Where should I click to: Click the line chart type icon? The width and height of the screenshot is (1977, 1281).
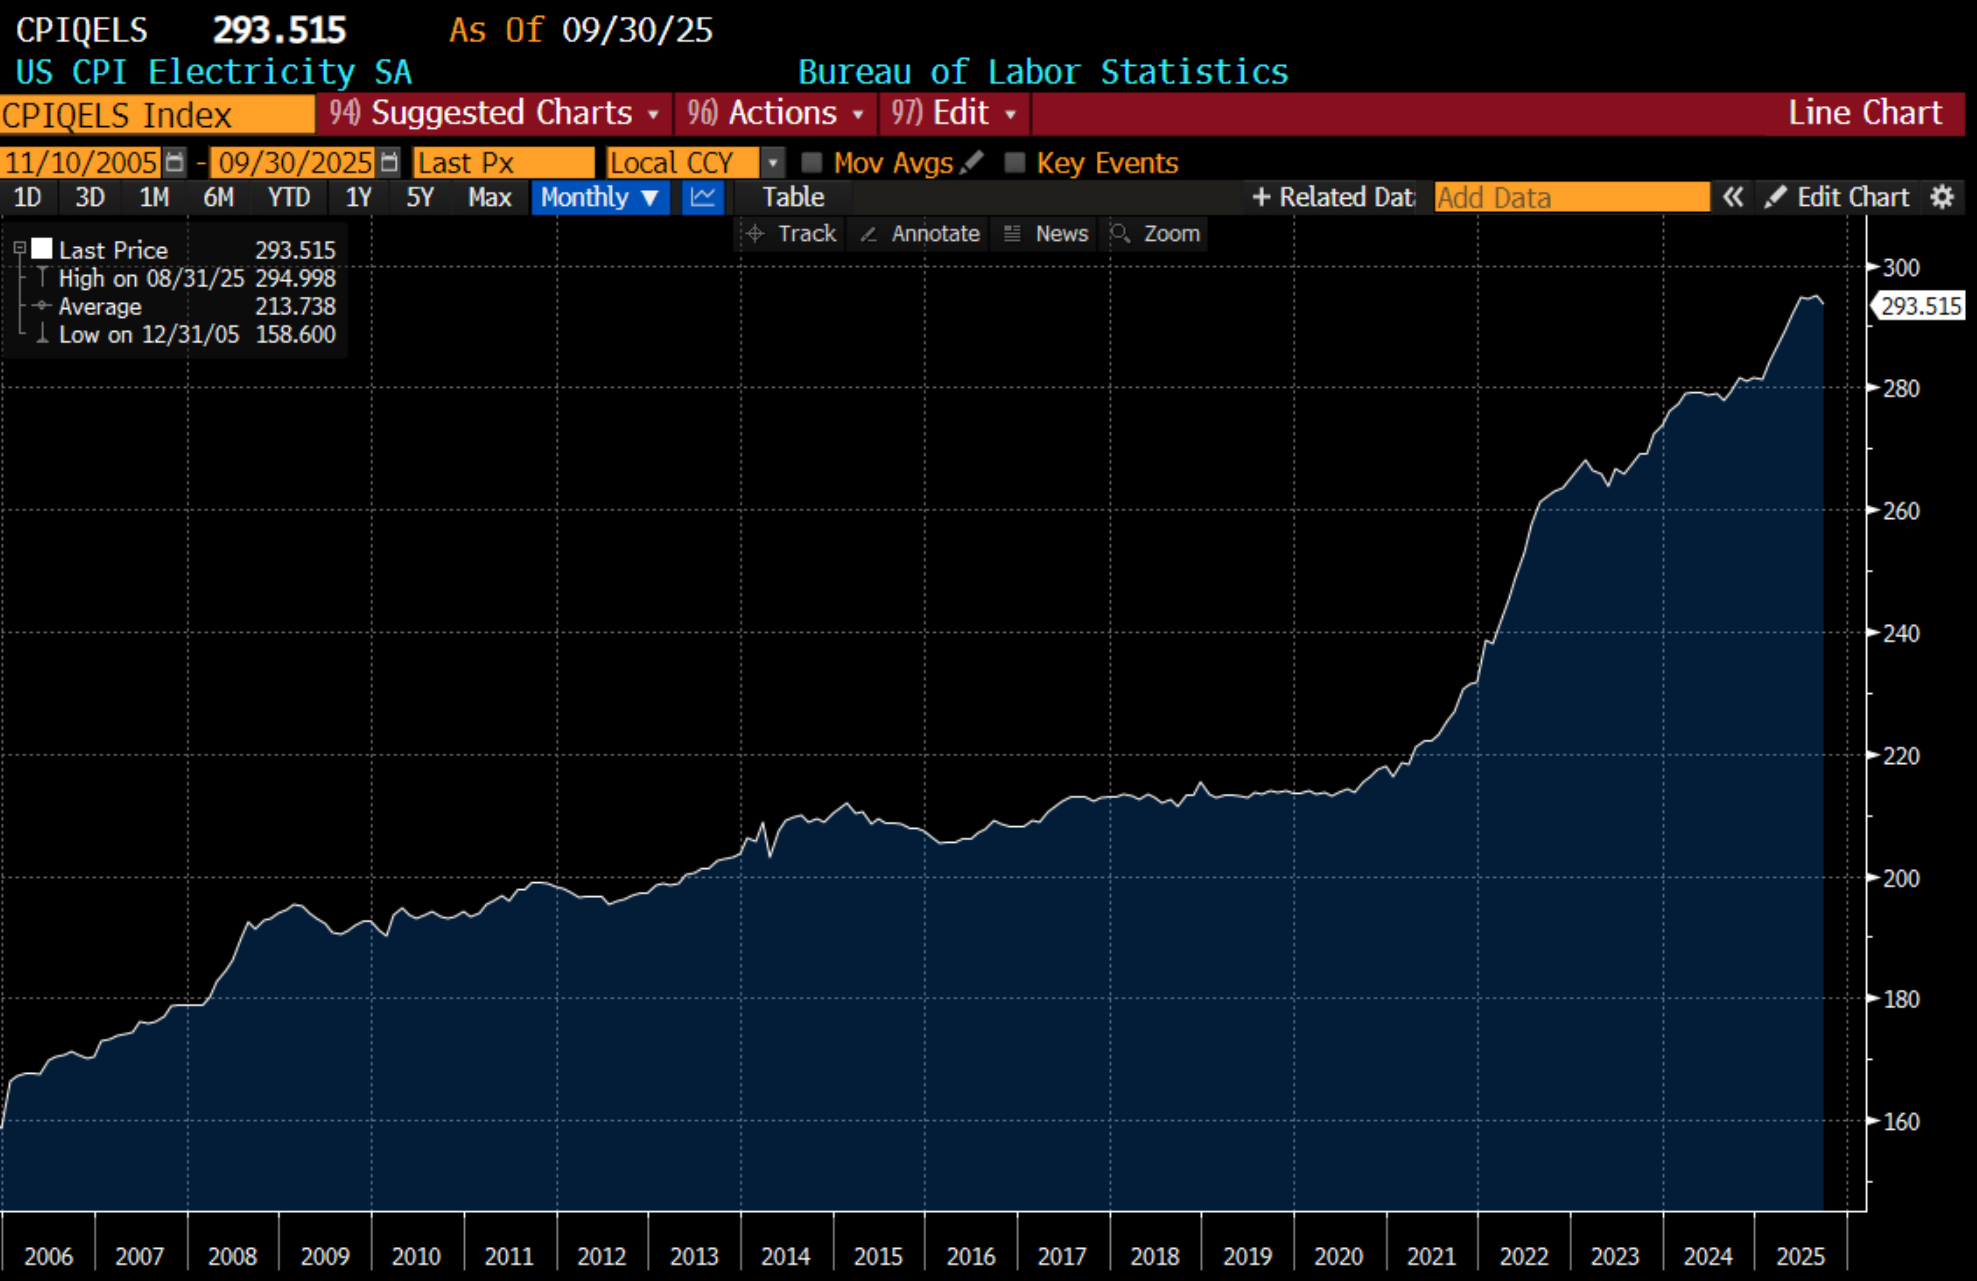[x=703, y=197]
